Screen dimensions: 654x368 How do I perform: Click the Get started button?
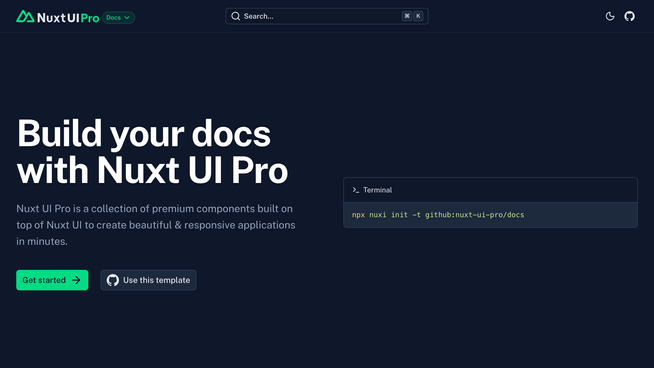(x=52, y=280)
